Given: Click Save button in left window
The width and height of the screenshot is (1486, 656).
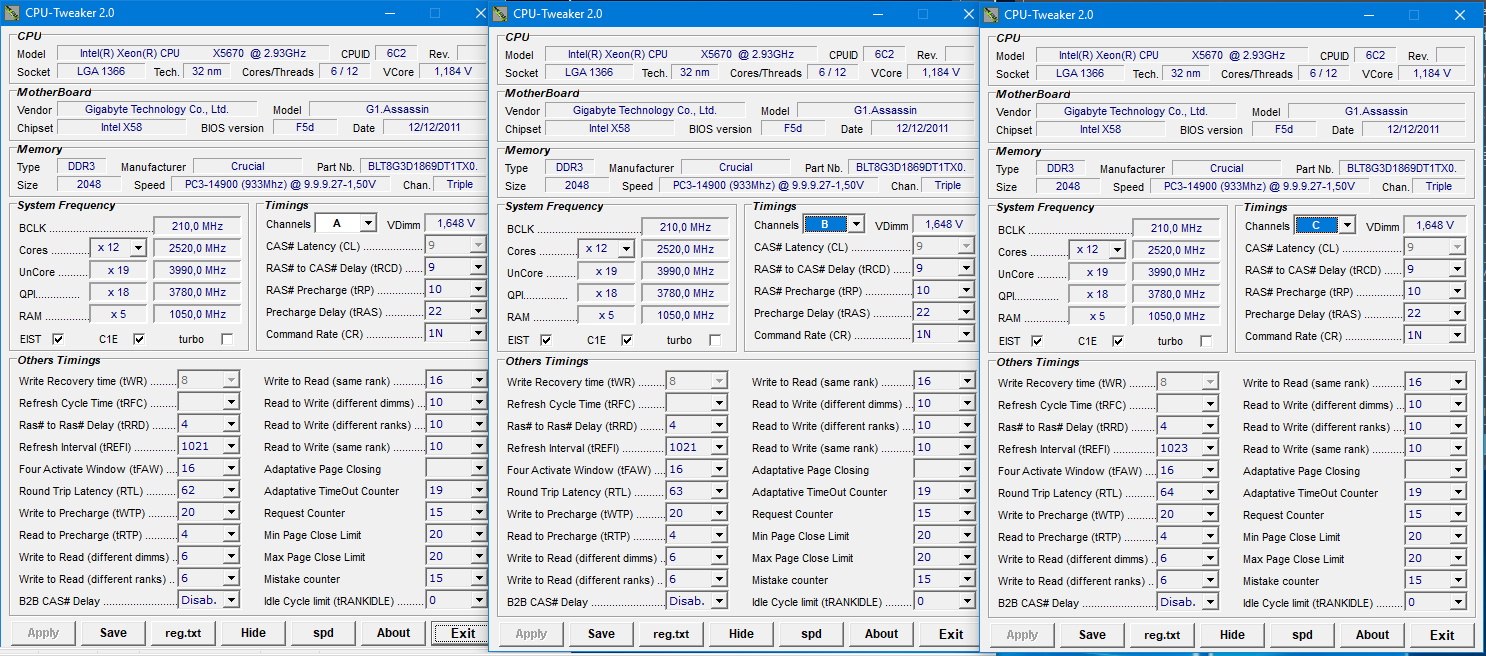Looking at the screenshot, I should tap(113, 633).
